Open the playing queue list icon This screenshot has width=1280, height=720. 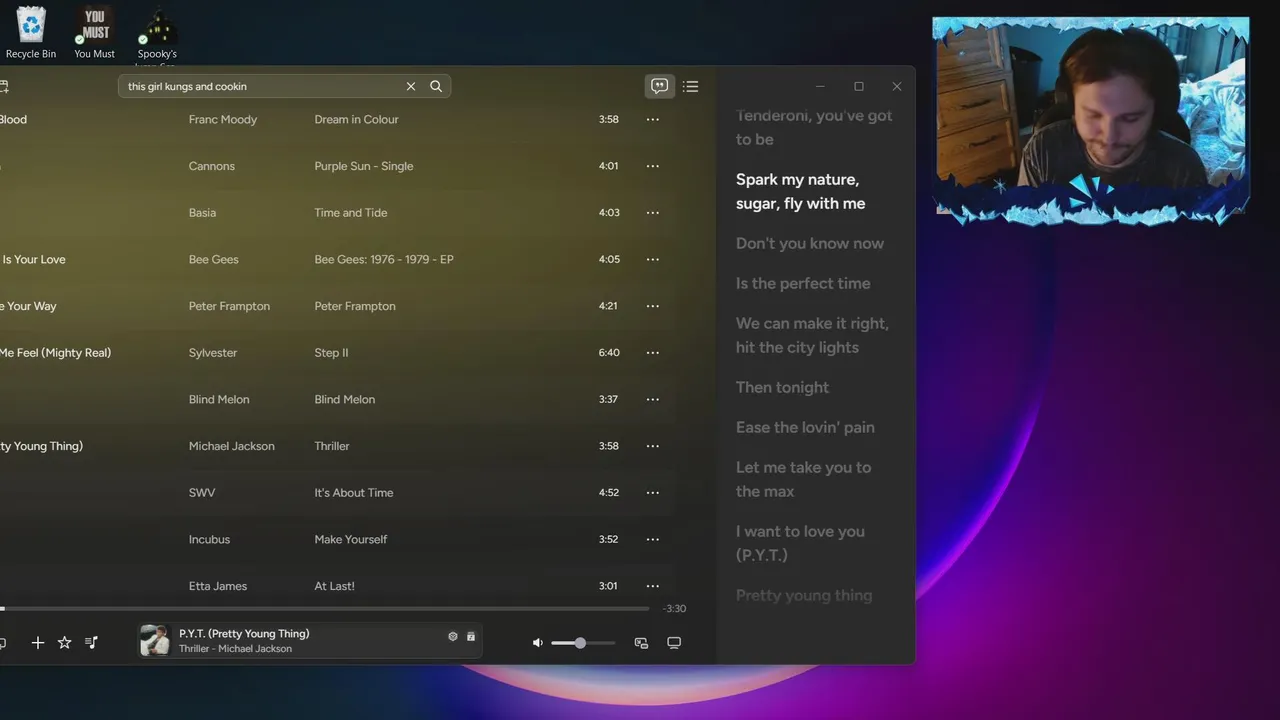(x=690, y=86)
